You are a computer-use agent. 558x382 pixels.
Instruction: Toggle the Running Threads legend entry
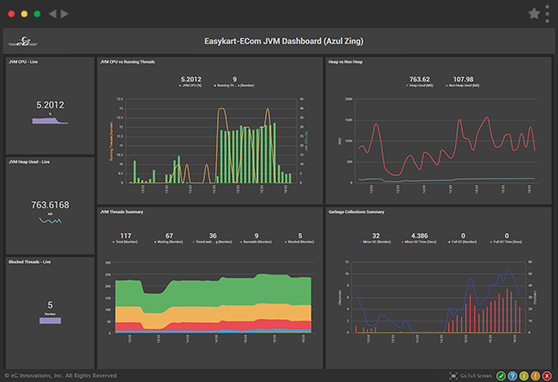[x=234, y=82]
